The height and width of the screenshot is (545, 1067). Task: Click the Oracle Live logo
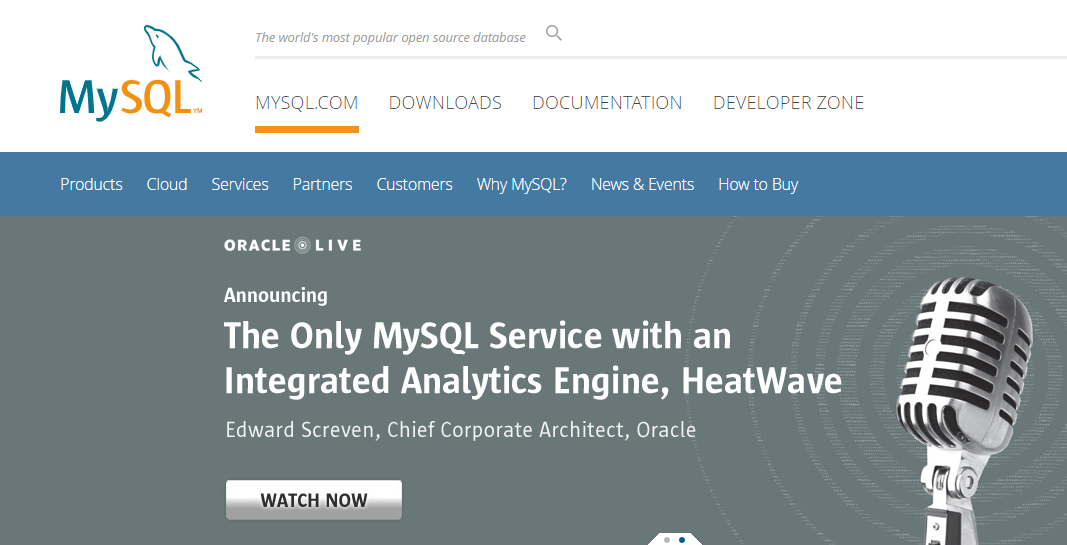click(292, 245)
